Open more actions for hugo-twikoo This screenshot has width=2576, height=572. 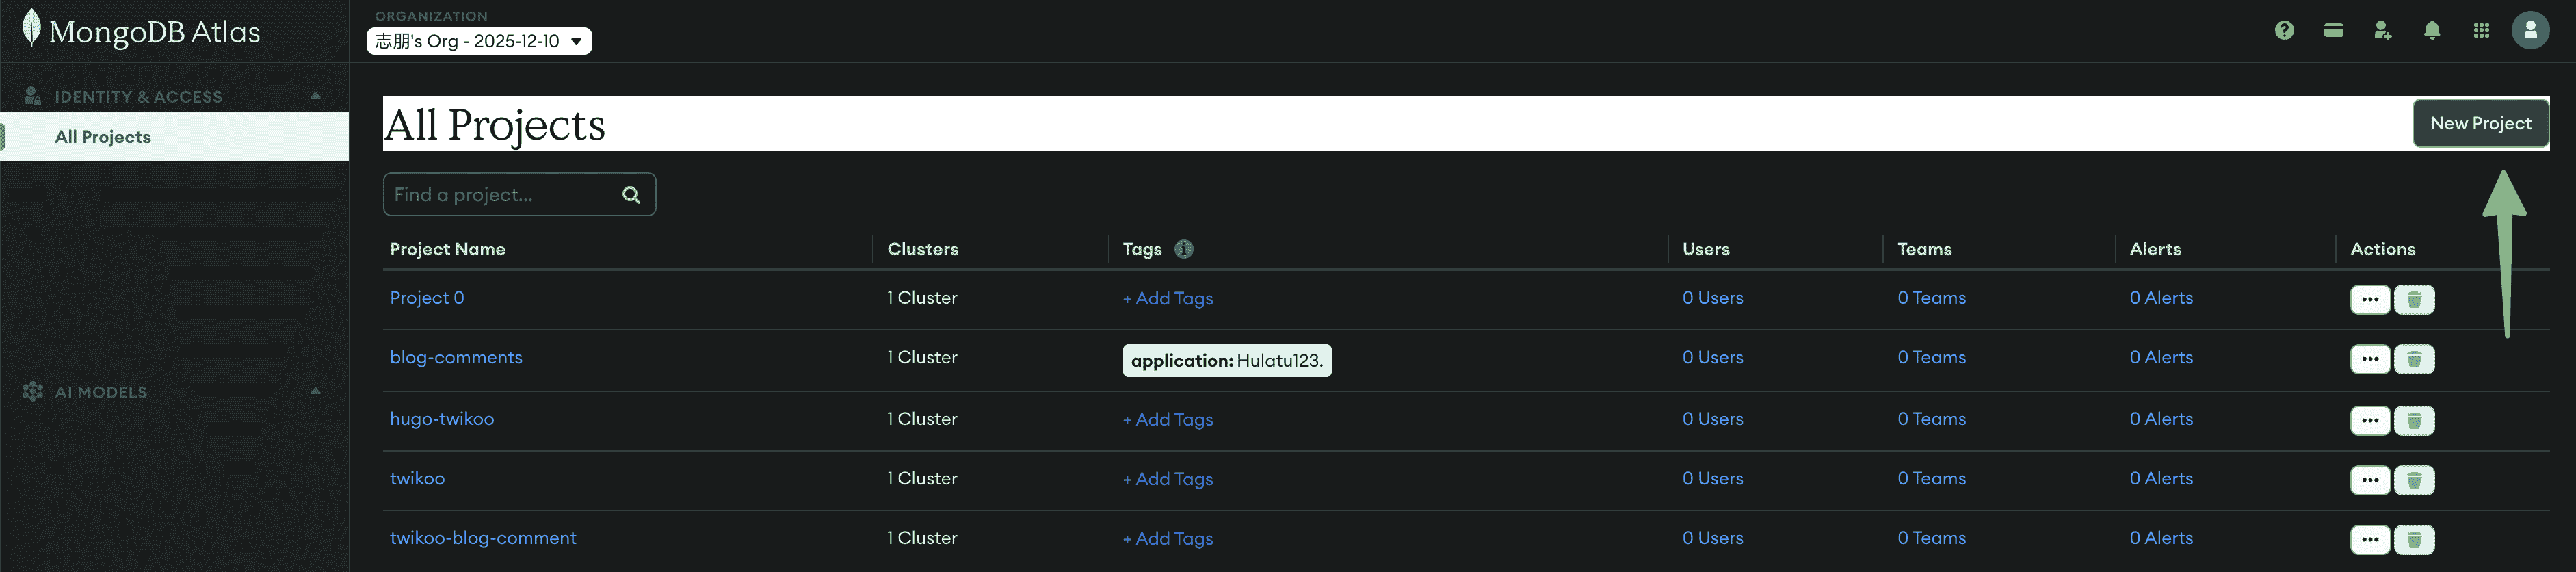click(2370, 421)
